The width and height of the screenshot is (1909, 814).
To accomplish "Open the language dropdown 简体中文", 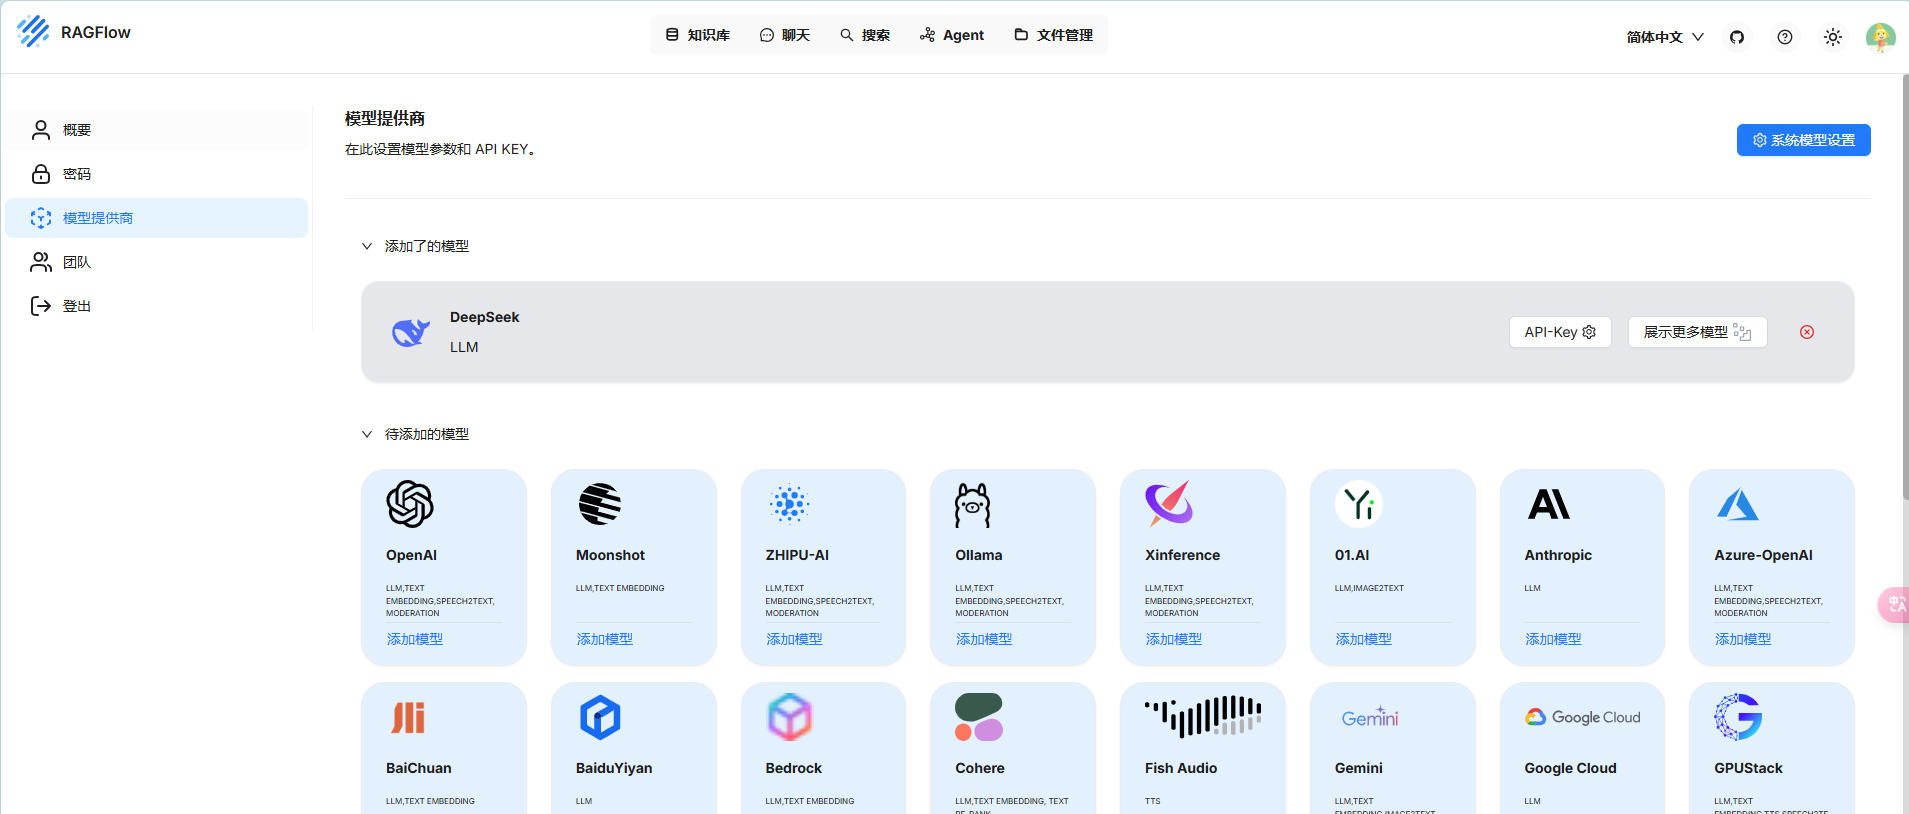I will point(1665,37).
